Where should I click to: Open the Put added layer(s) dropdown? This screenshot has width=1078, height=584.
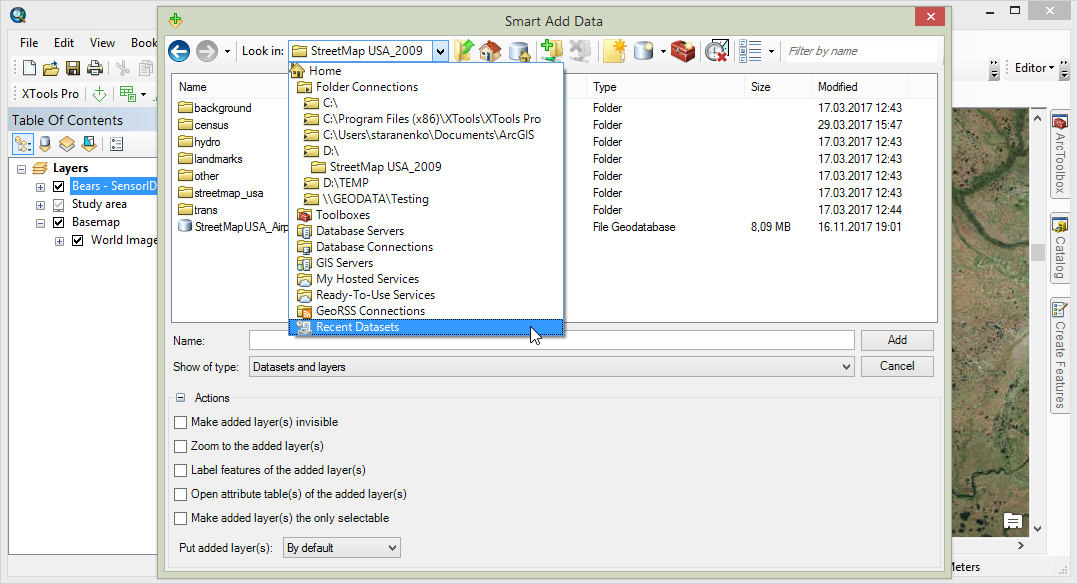pos(342,548)
